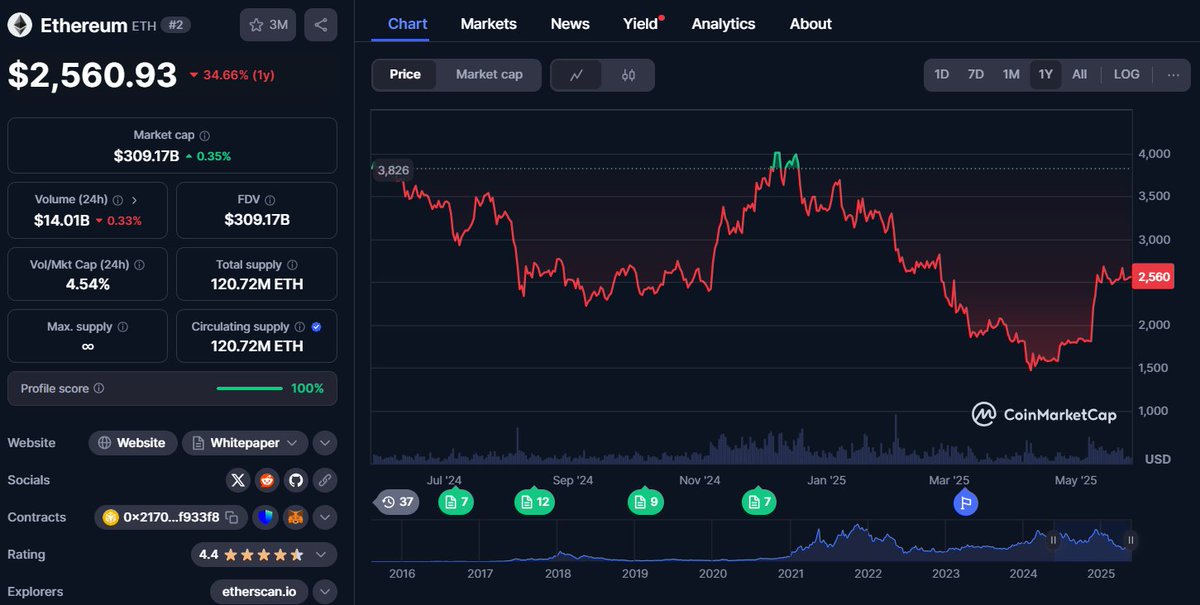Viewport: 1200px width, 605px height.
Task: Open chart more options (three dots)
Action: tap(1173, 75)
